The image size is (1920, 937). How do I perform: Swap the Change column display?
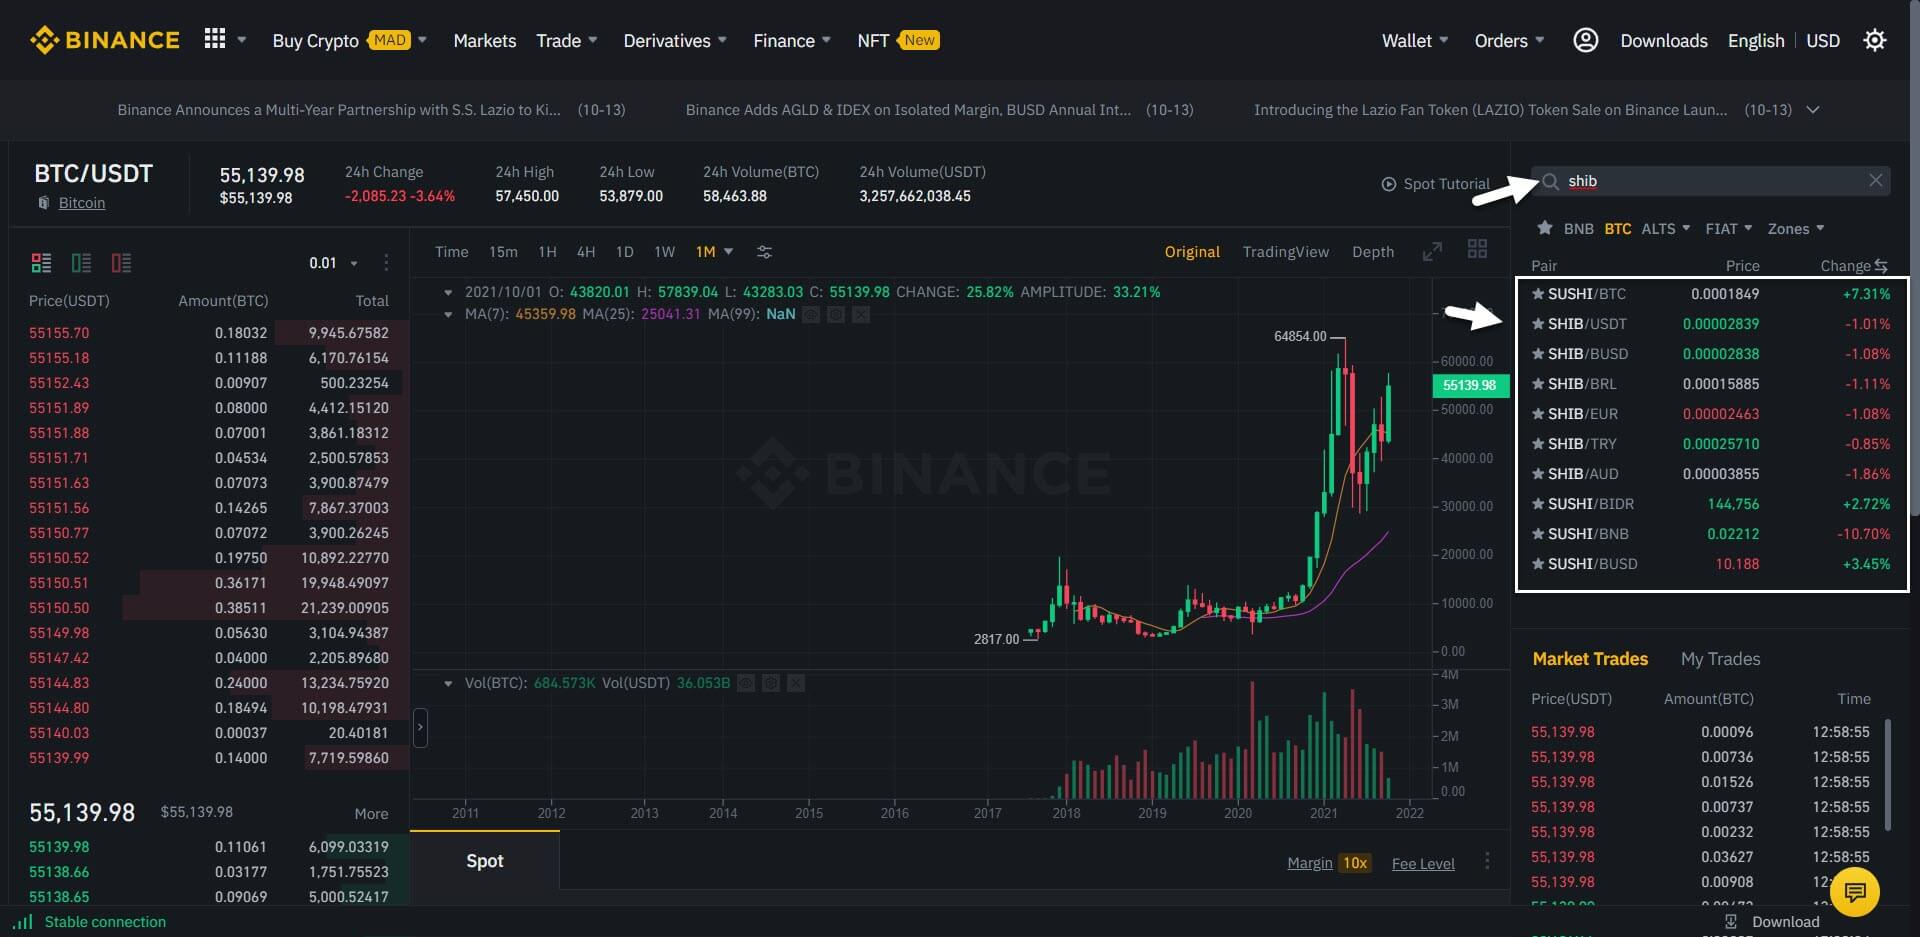click(x=1881, y=266)
